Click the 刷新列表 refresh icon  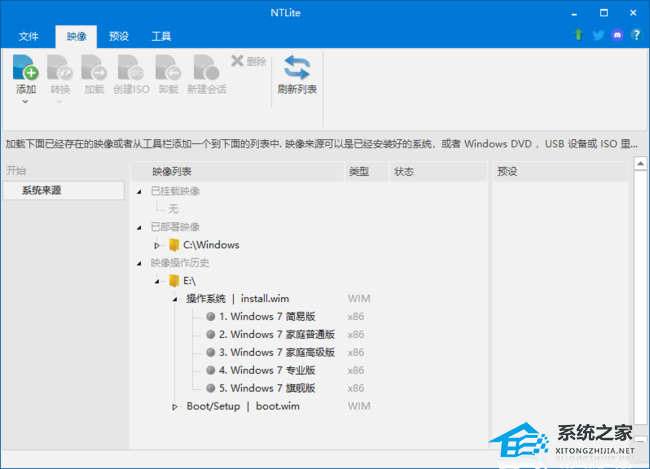(297, 67)
